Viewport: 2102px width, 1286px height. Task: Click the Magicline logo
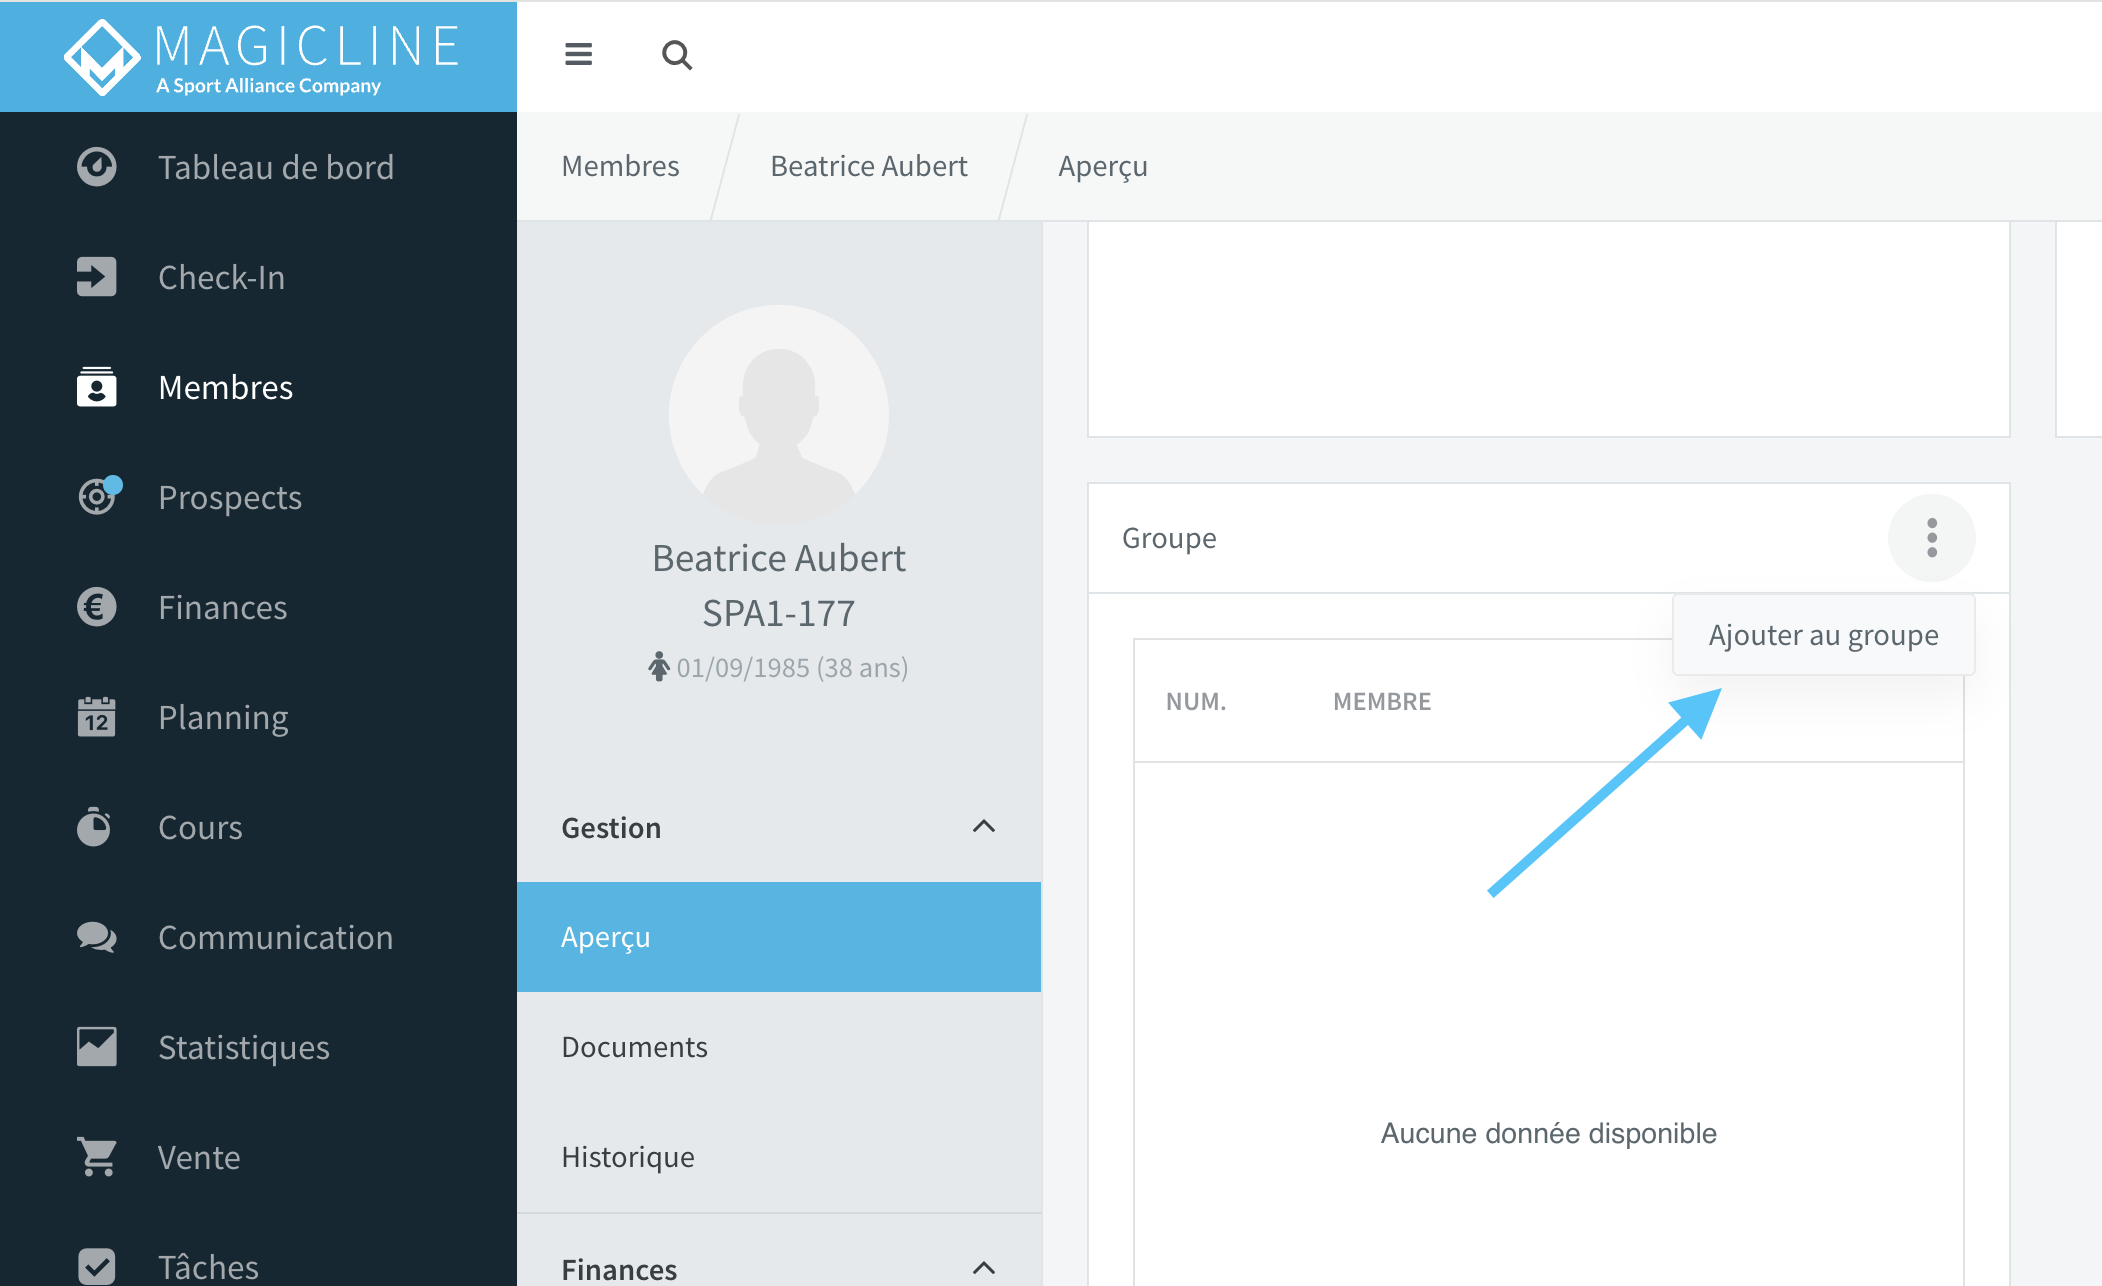tap(262, 57)
